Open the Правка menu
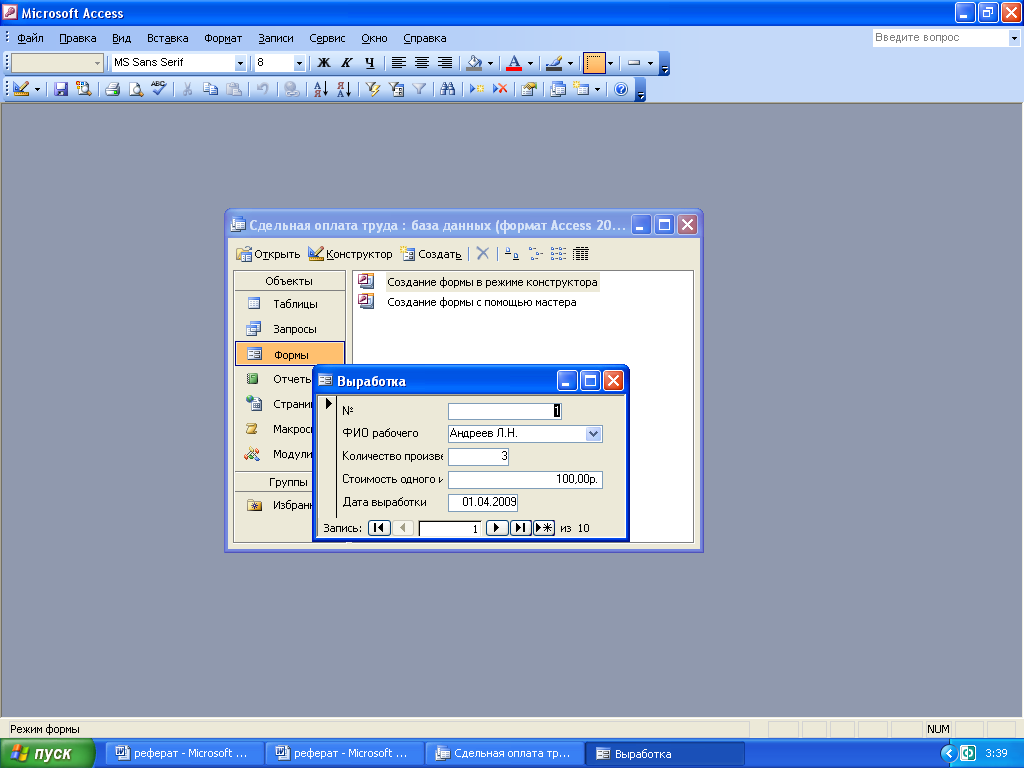 (x=78, y=38)
